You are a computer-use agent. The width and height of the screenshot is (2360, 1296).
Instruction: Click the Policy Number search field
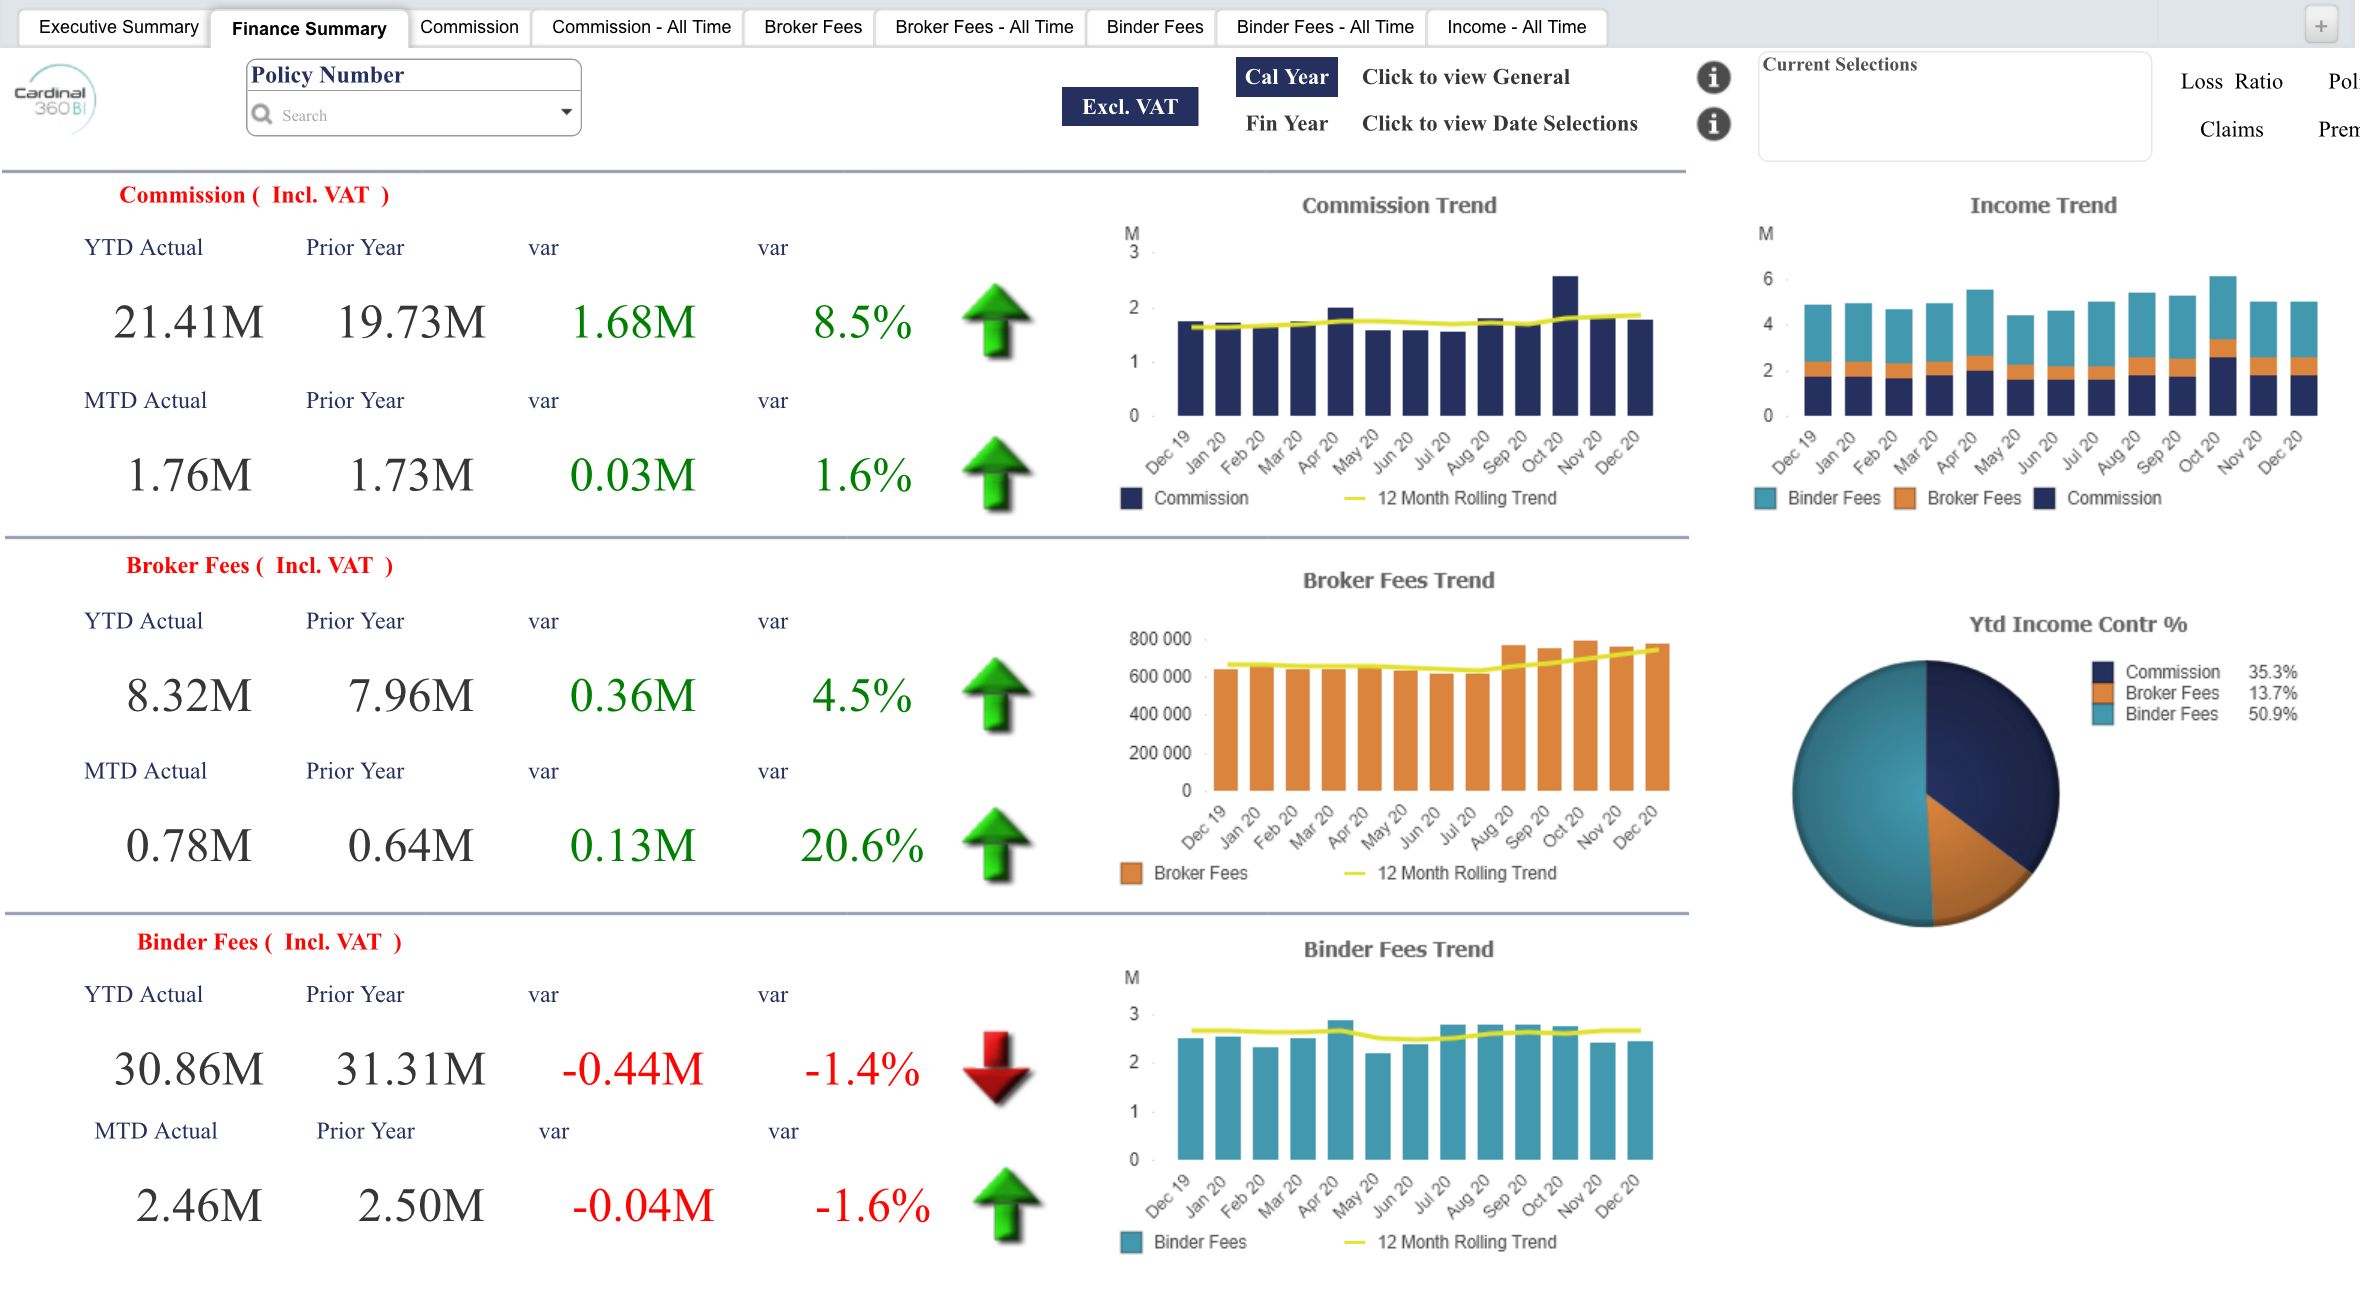(410, 115)
